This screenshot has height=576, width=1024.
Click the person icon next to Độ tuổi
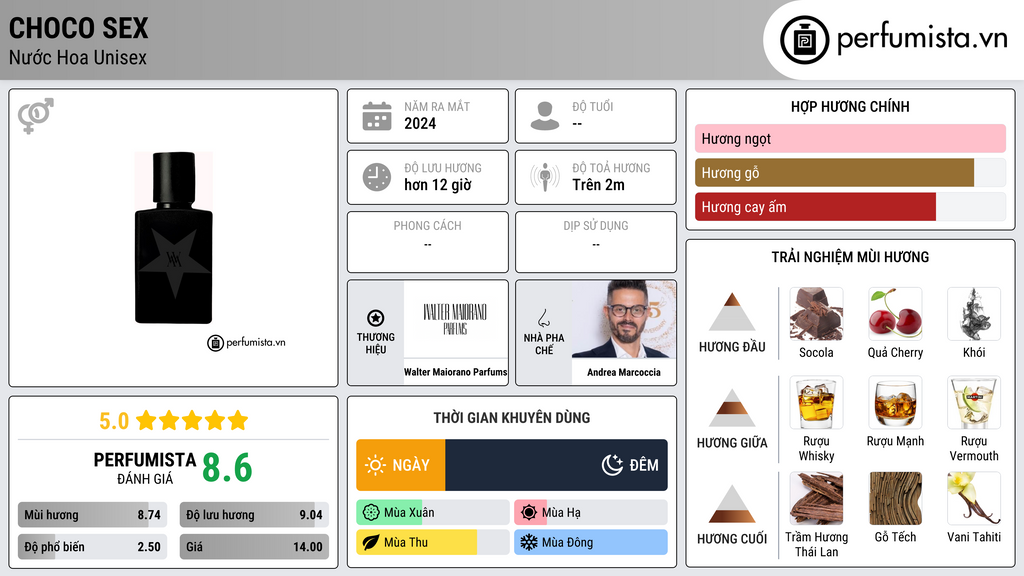pyautogui.click(x=545, y=116)
